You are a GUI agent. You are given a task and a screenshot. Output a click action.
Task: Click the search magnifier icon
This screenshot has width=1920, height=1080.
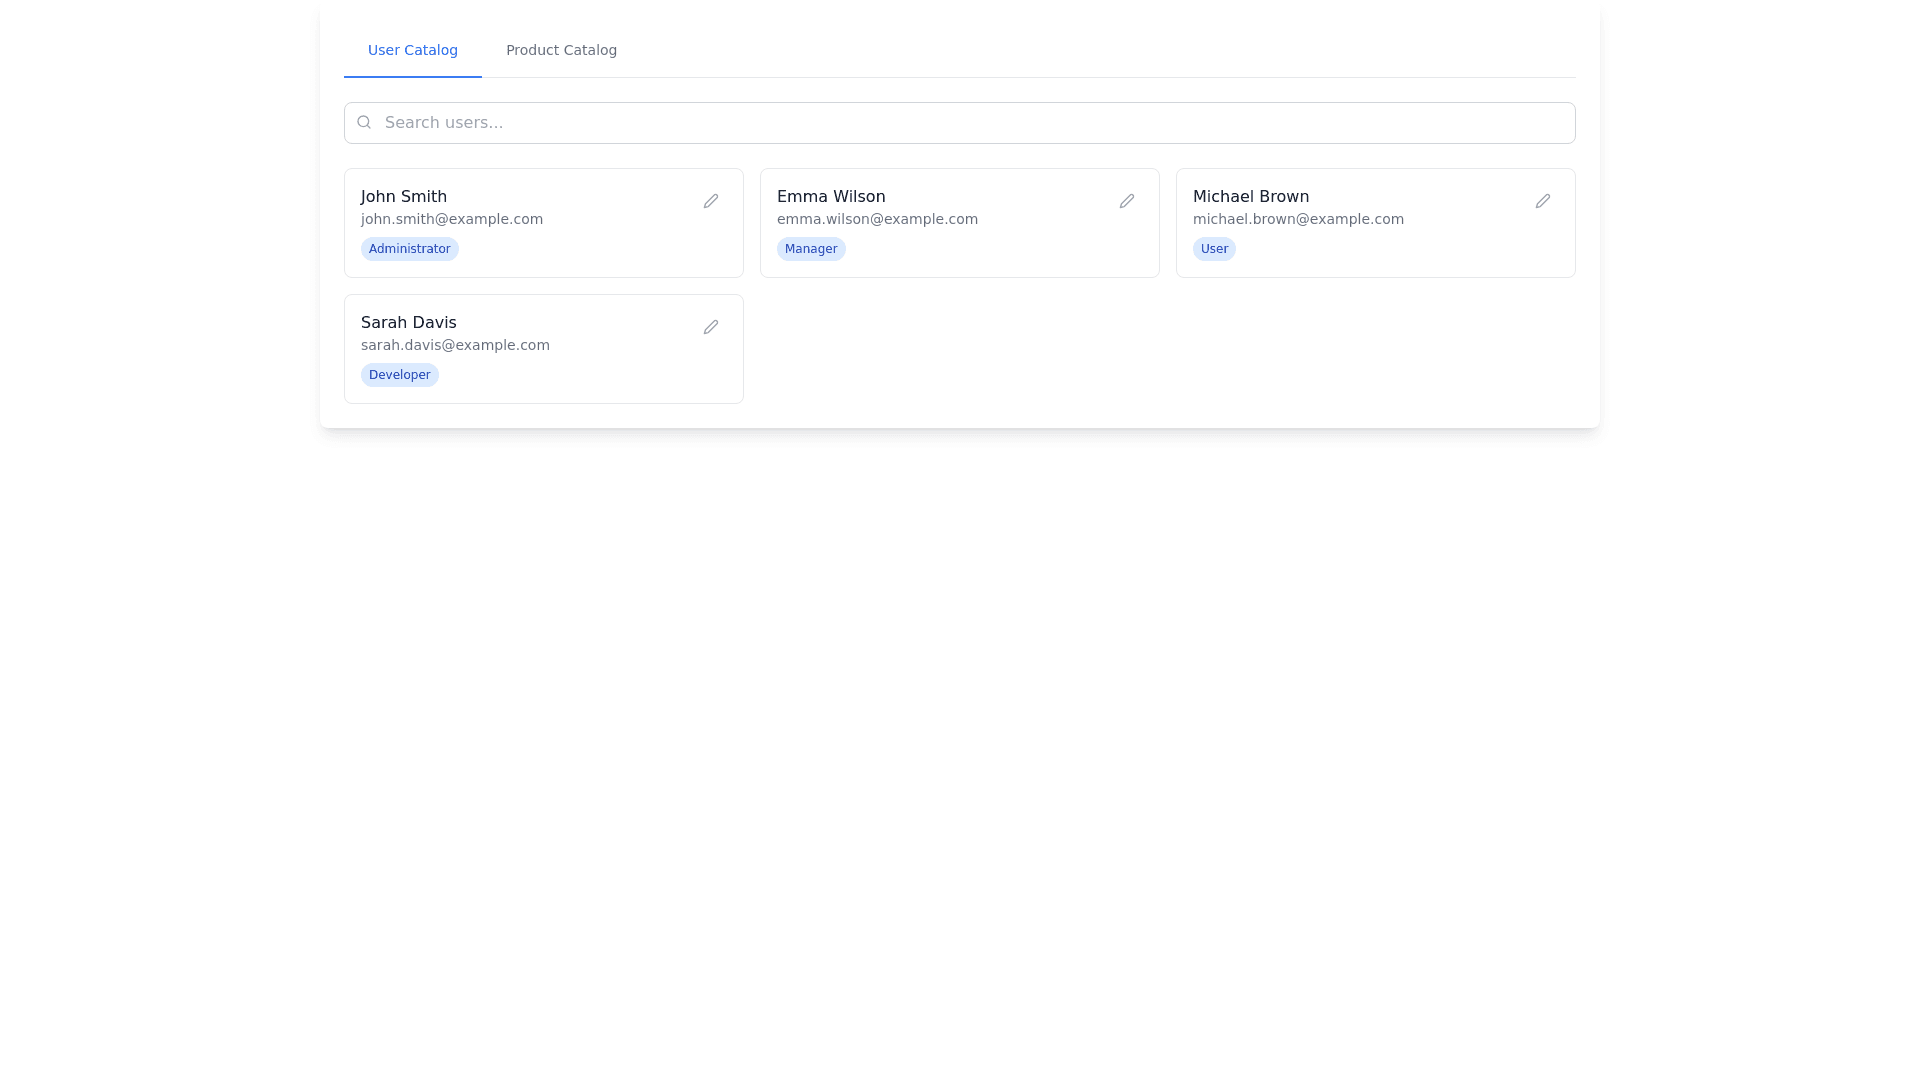[364, 122]
